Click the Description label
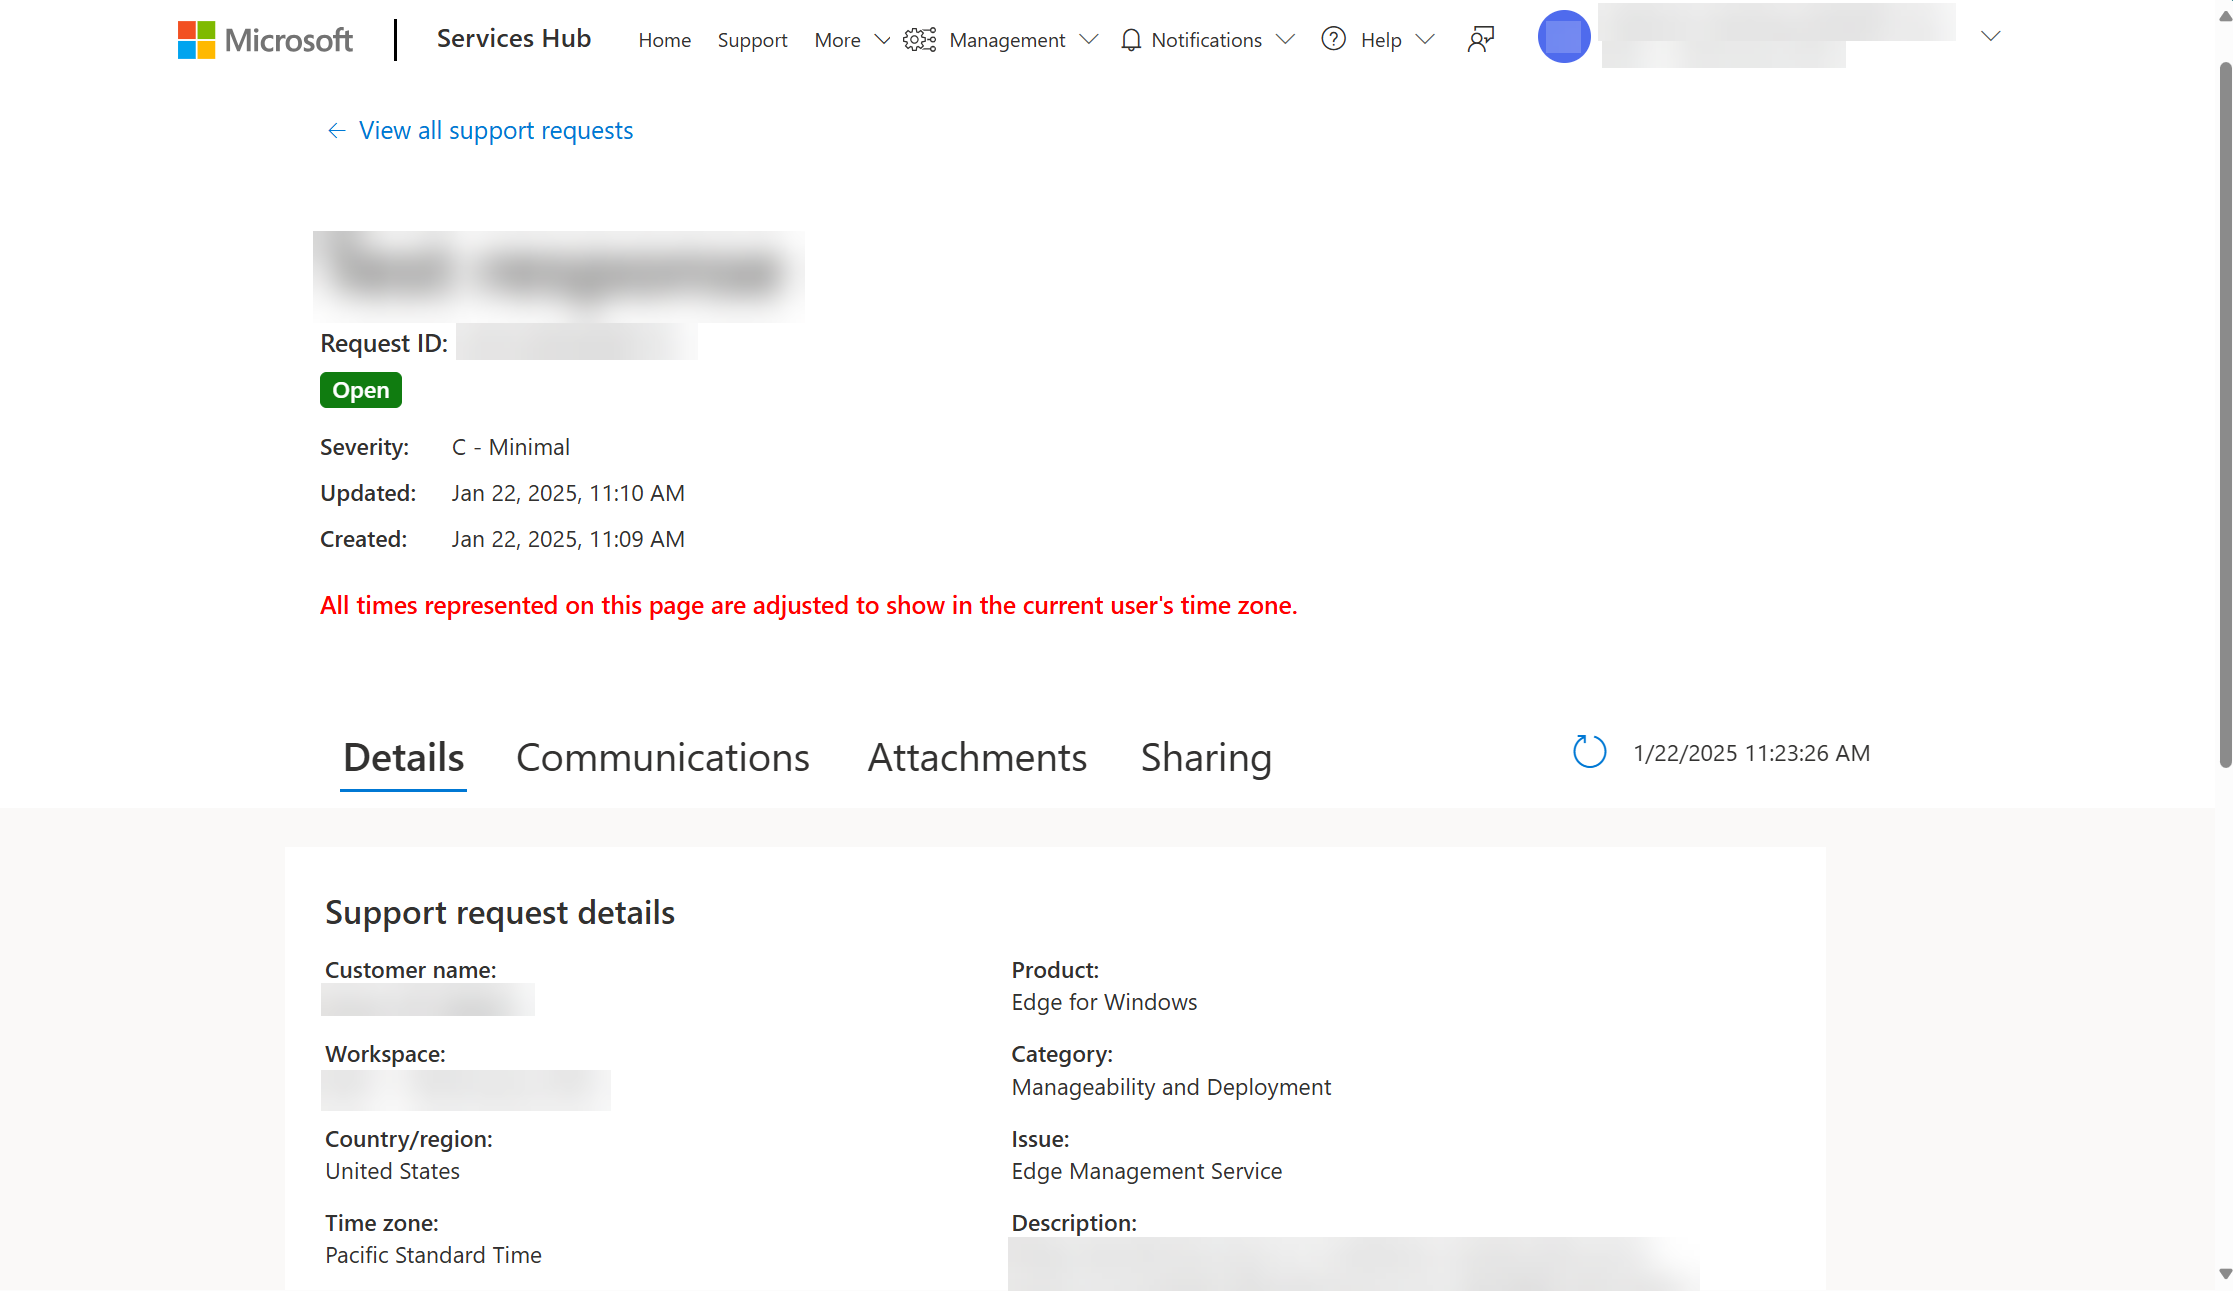The height and width of the screenshot is (1291, 2233). coord(1074,1223)
